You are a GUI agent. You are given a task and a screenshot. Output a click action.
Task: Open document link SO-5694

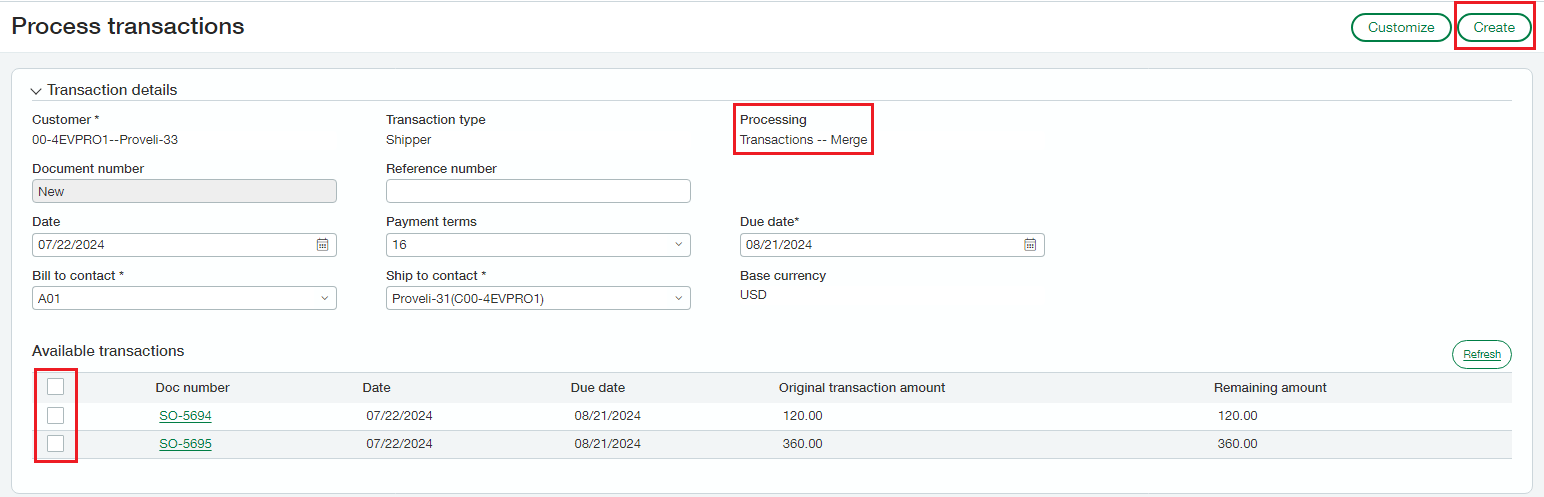click(x=185, y=416)
